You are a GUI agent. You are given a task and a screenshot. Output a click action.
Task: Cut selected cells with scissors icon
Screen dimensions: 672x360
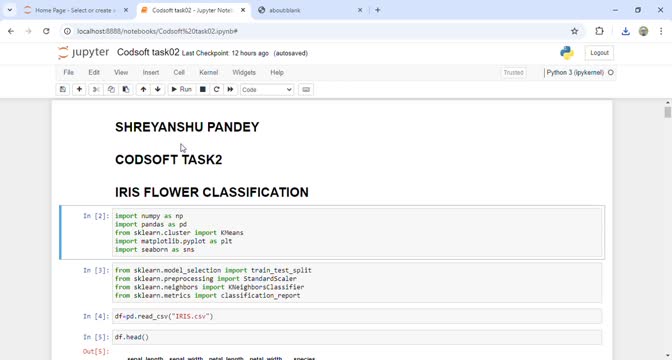point(96,90)
